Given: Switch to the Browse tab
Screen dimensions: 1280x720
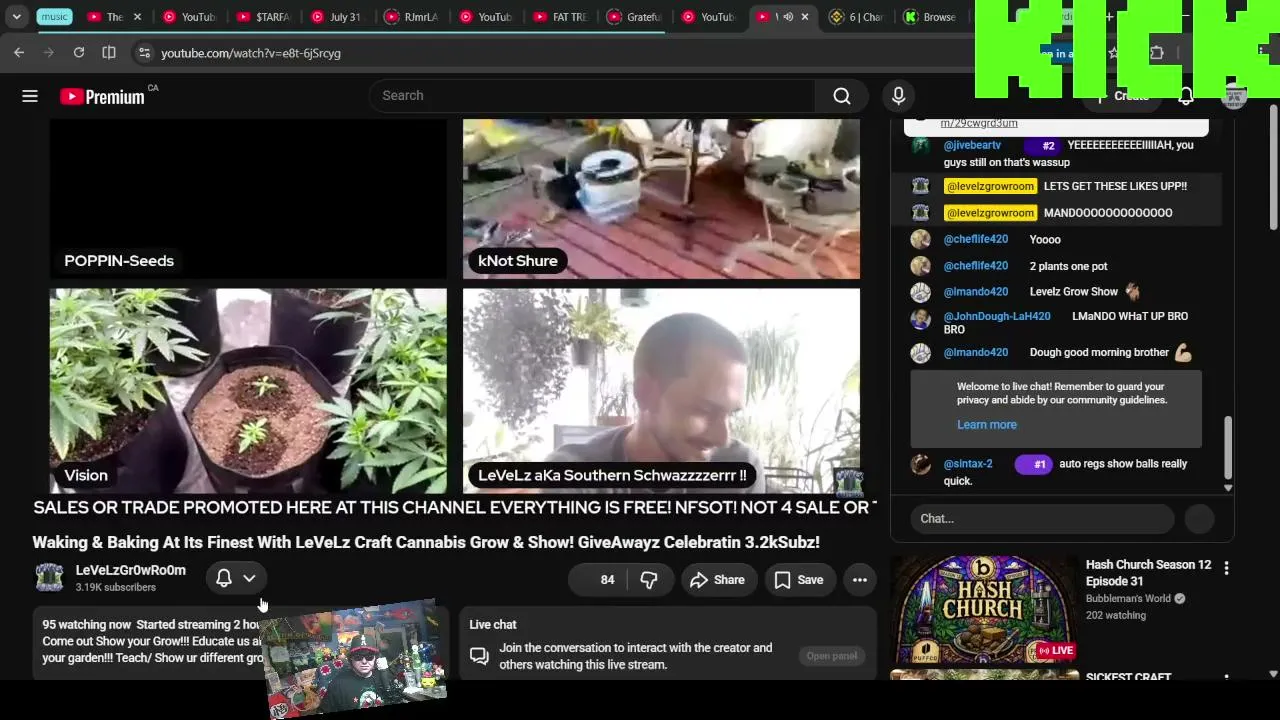Looking at the screenshot, I should [930, 17].
